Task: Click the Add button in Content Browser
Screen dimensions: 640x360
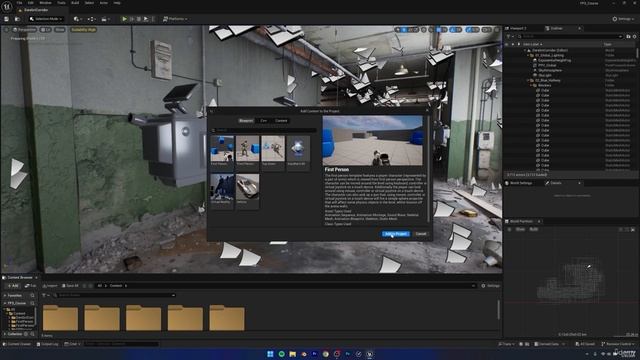Action: tap(13, 286)
